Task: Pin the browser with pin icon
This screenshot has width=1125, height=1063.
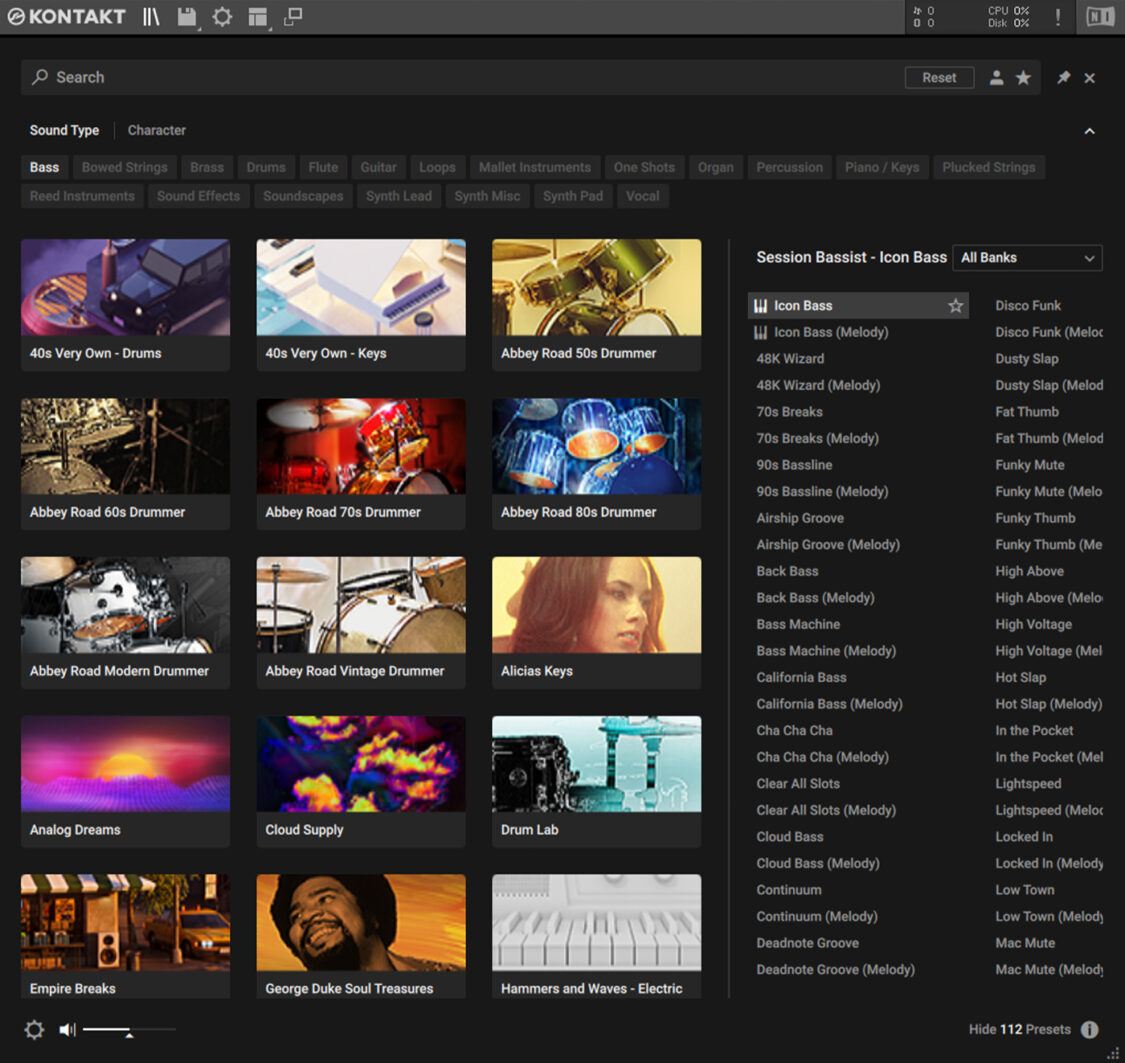Action: (1063, 78)
